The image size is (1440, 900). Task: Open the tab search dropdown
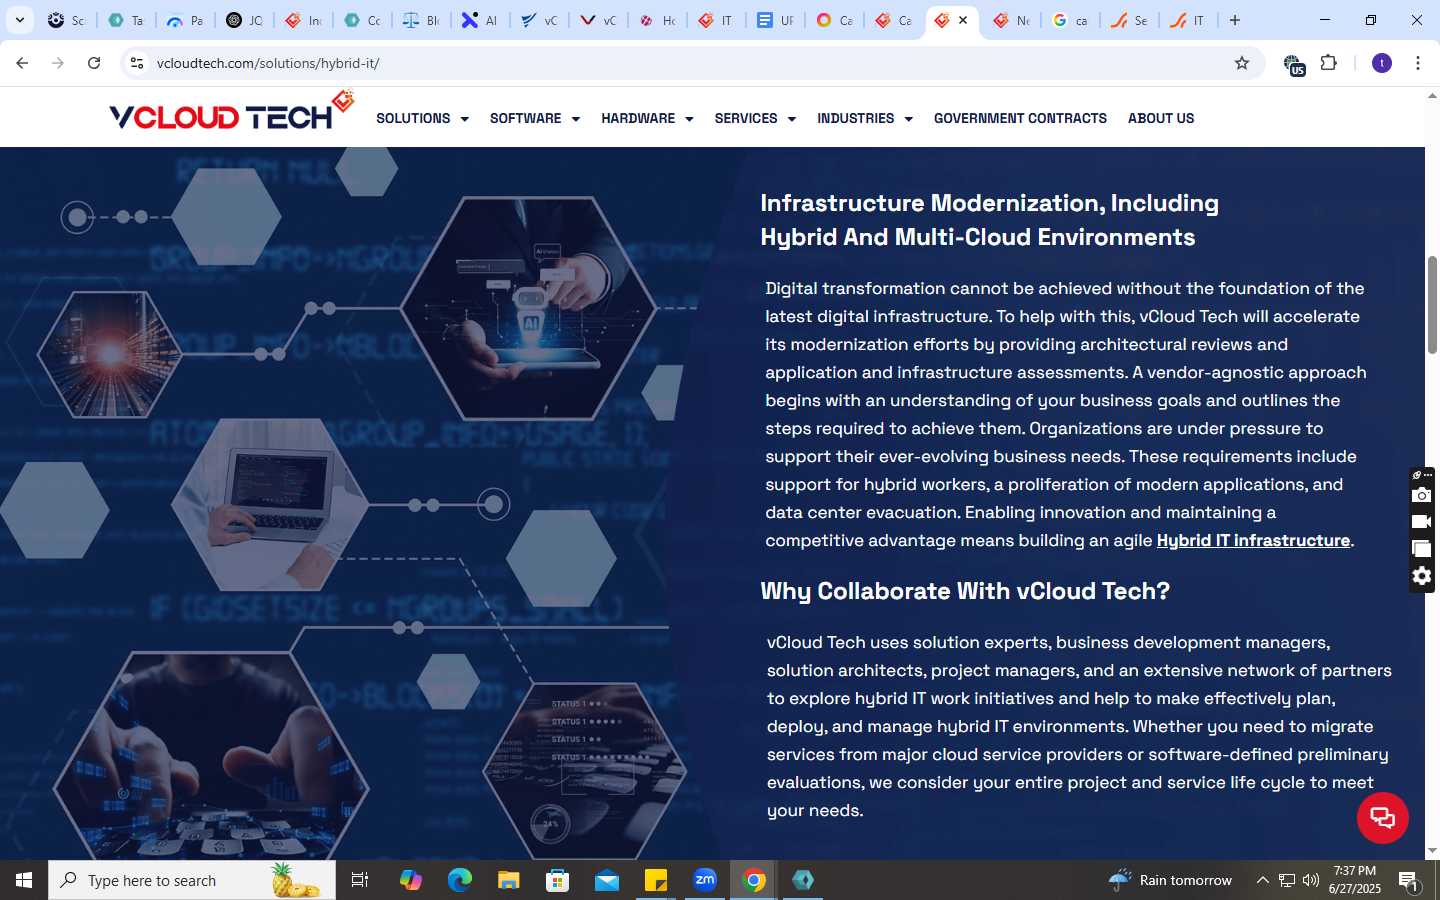pos(19,20)
